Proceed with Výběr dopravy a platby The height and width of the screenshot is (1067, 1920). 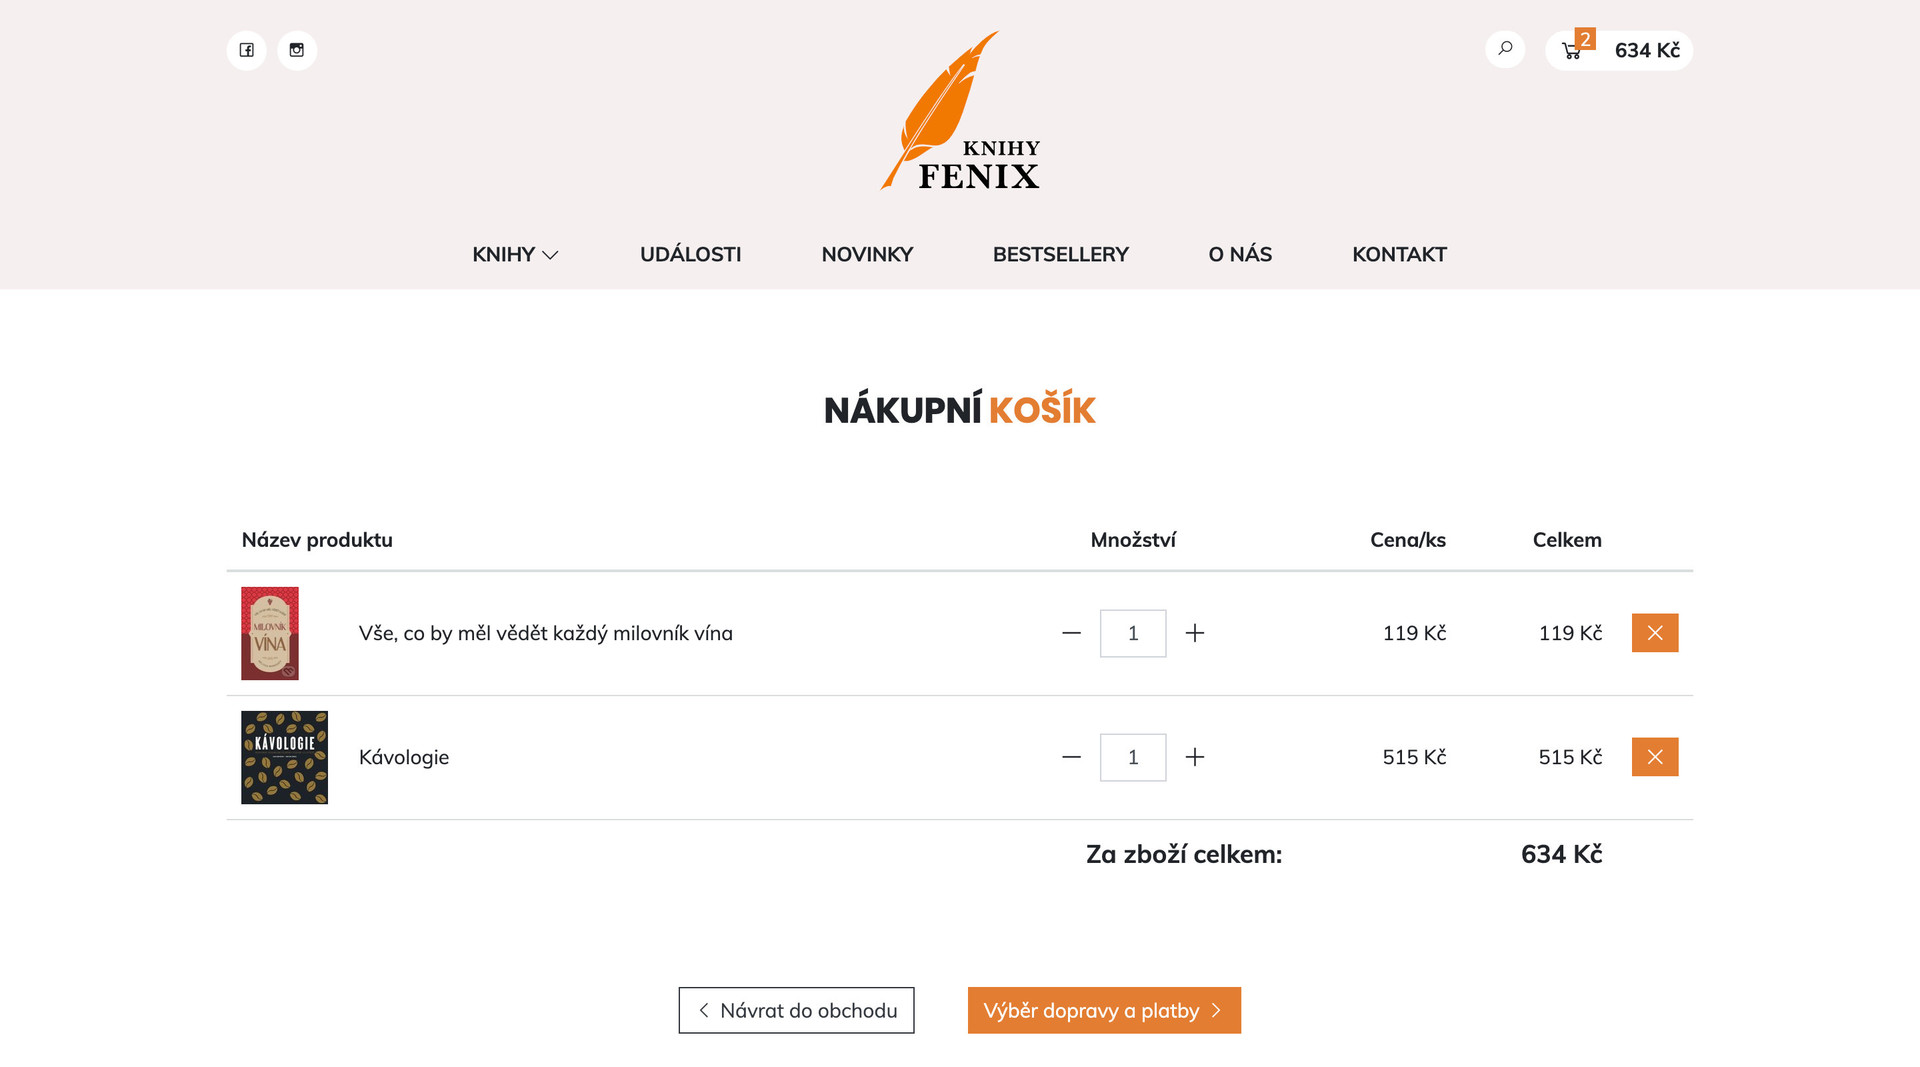click(1104, 1010)
